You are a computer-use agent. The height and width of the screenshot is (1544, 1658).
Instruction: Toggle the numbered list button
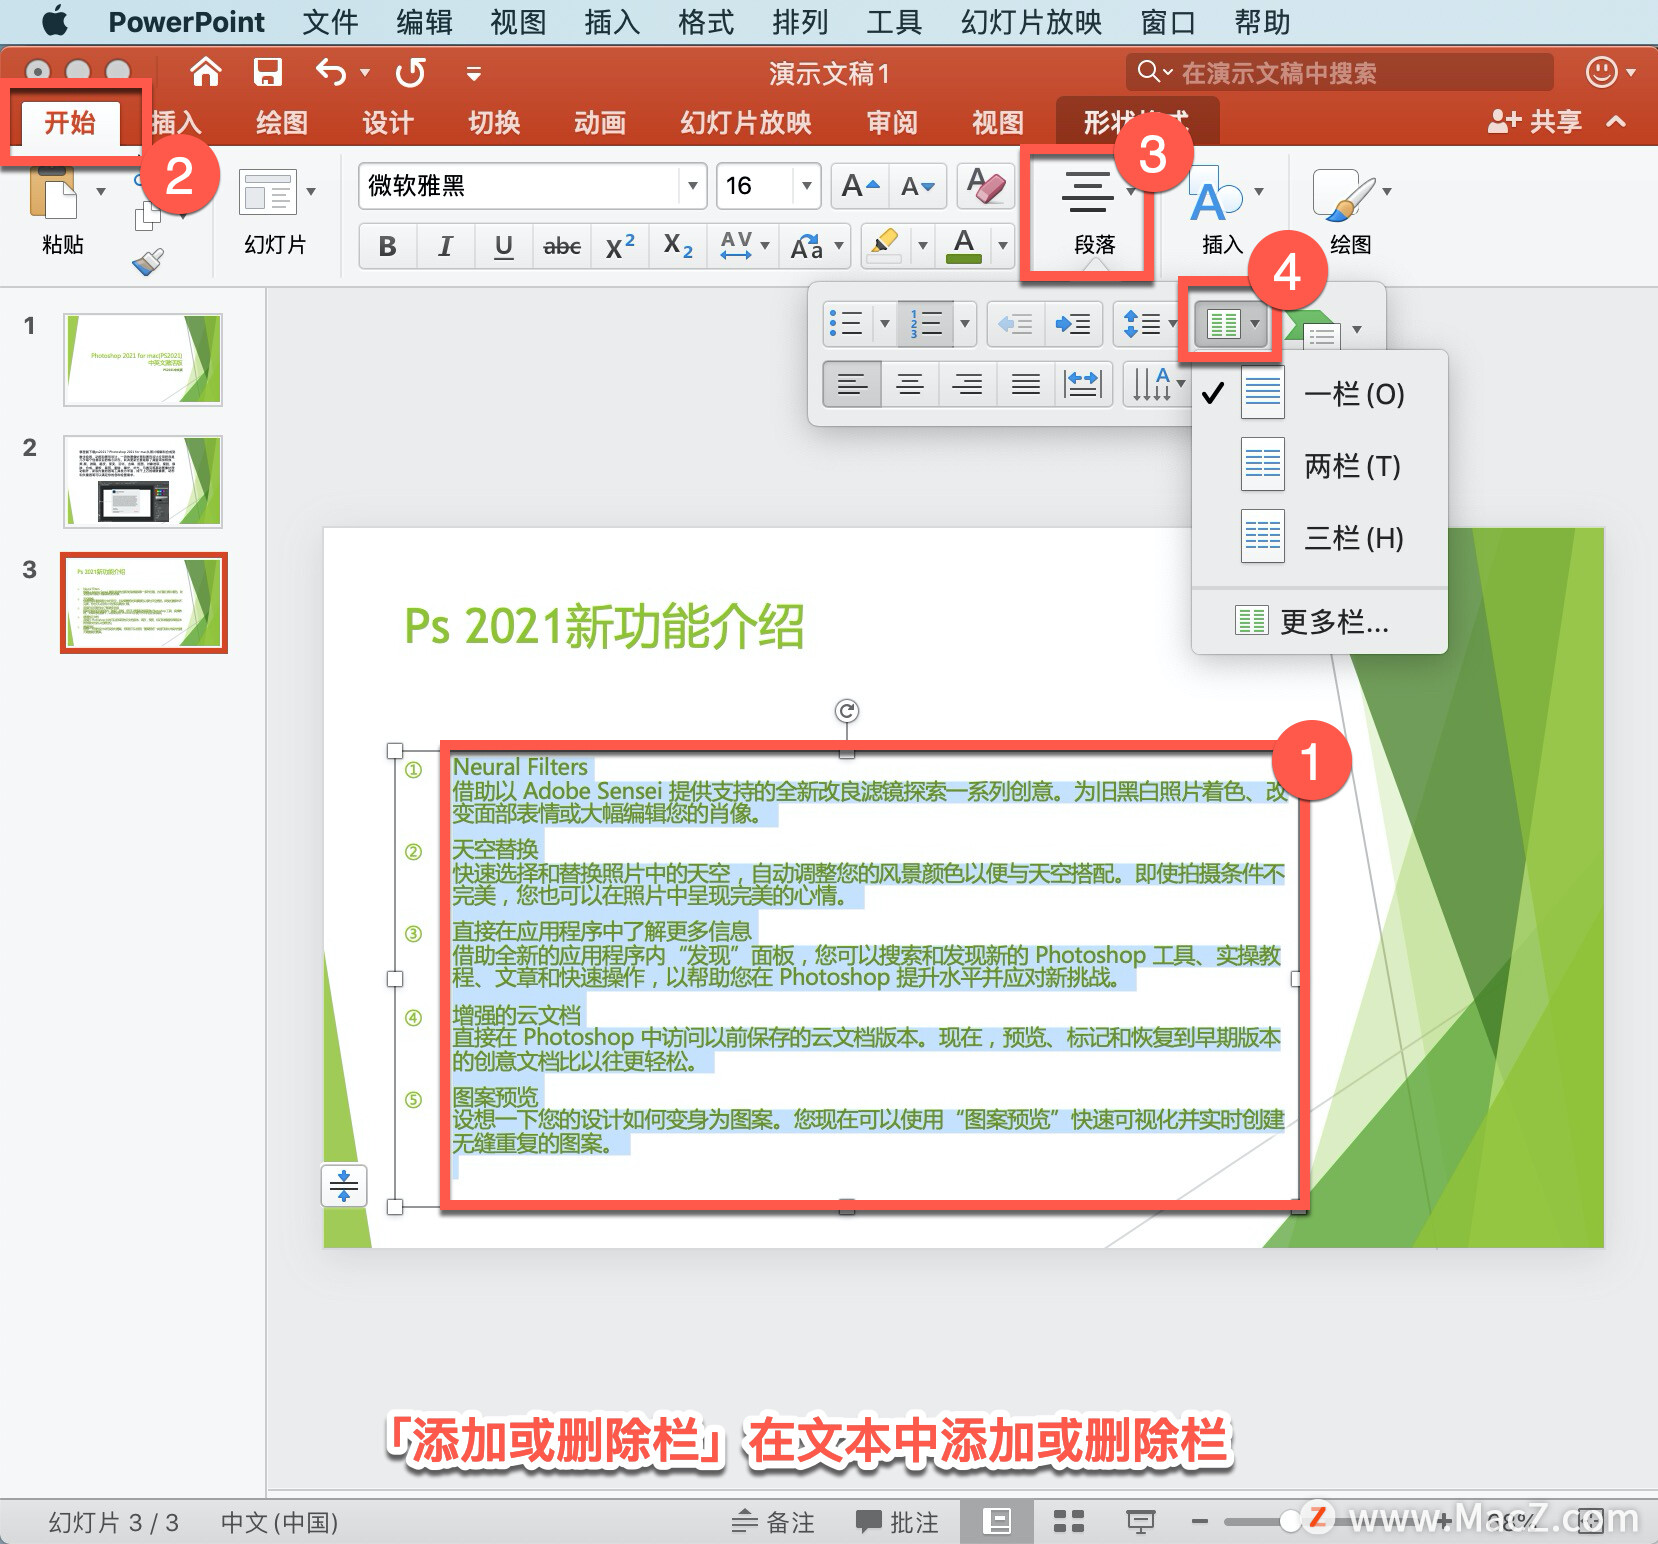coord(925,324)
